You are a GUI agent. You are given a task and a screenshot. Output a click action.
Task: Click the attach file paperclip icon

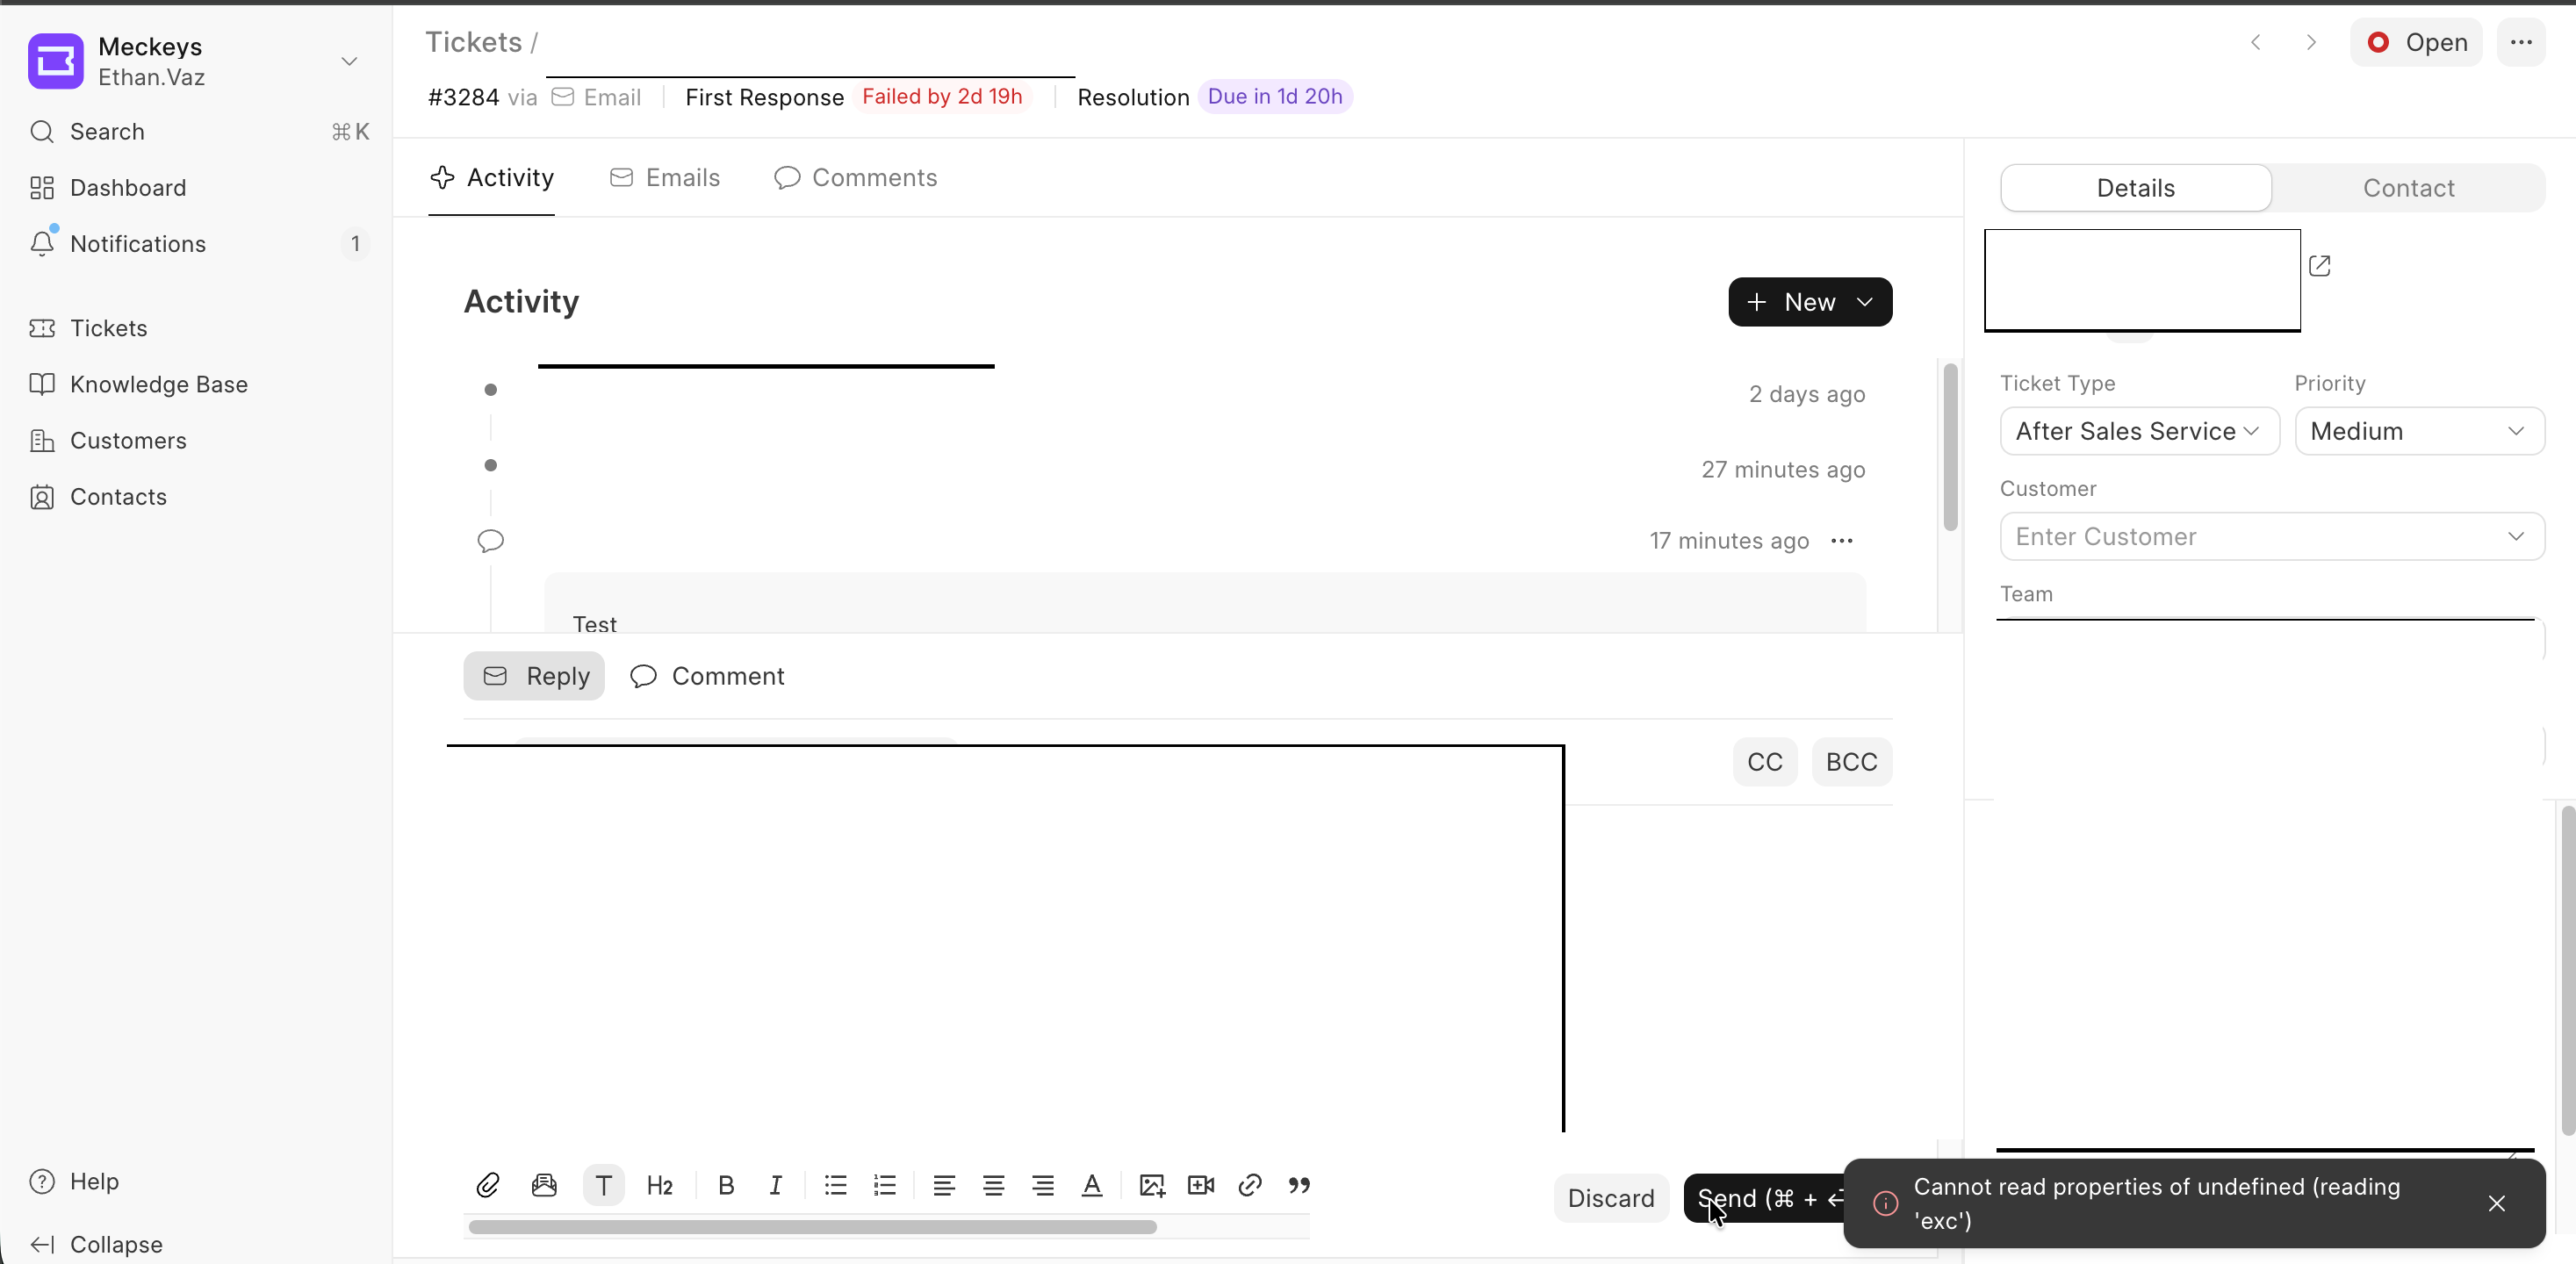[x=487, y=1185]
